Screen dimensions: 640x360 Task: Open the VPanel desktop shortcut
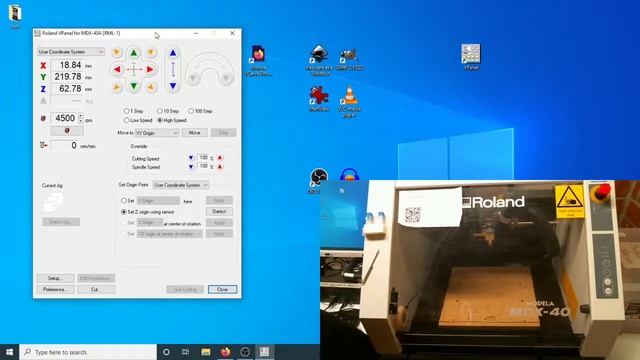[471, 57]
